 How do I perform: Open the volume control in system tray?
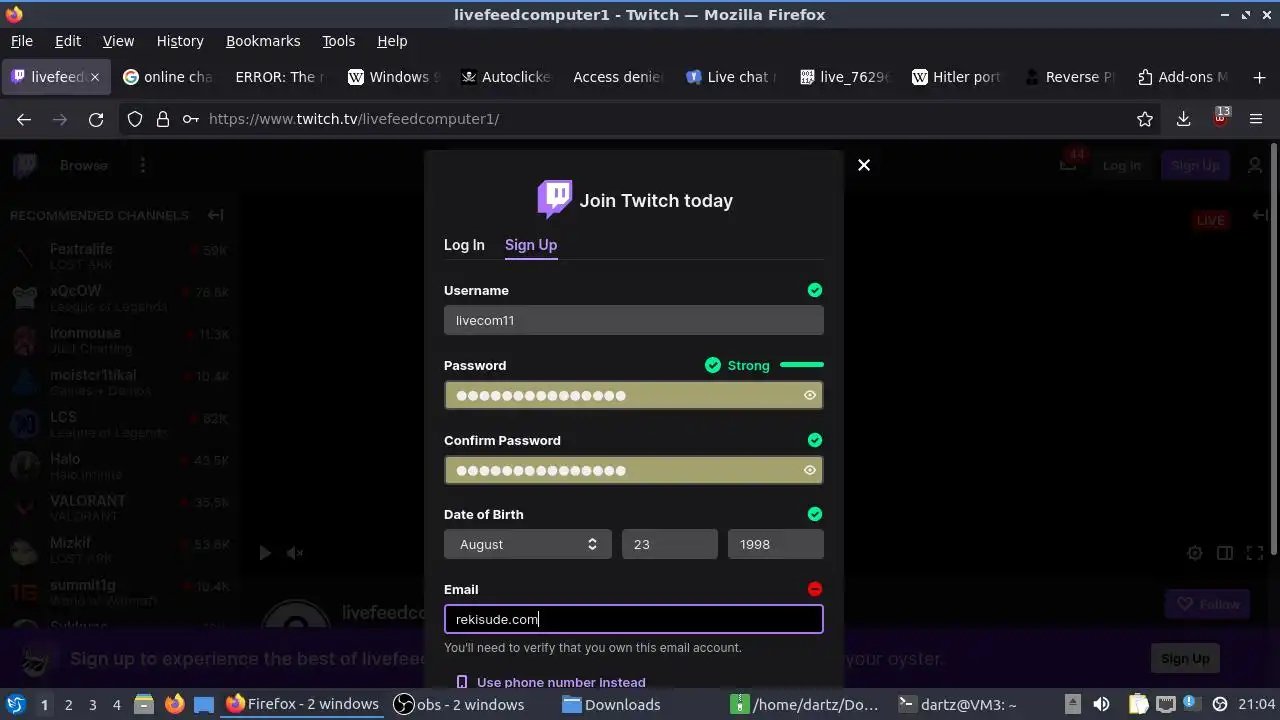click(x=1101, y=704)
